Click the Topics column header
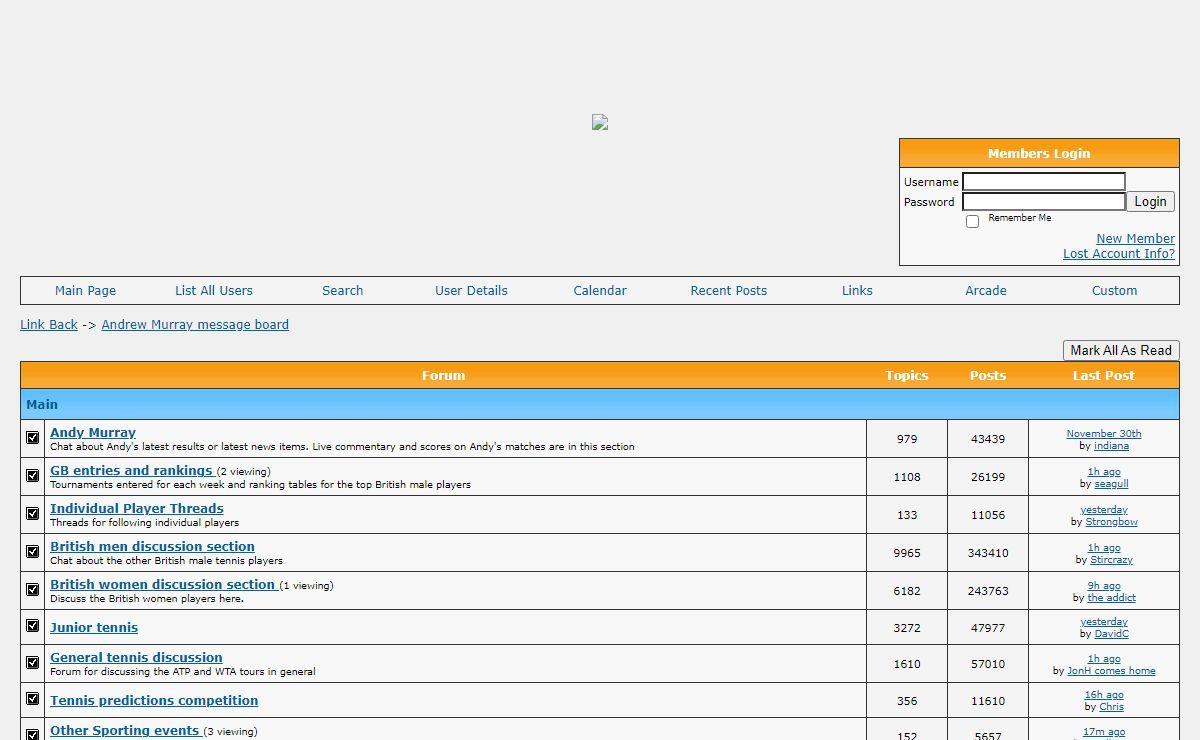The width and height of the screenshot is (1200, 740). coord(907,375)
